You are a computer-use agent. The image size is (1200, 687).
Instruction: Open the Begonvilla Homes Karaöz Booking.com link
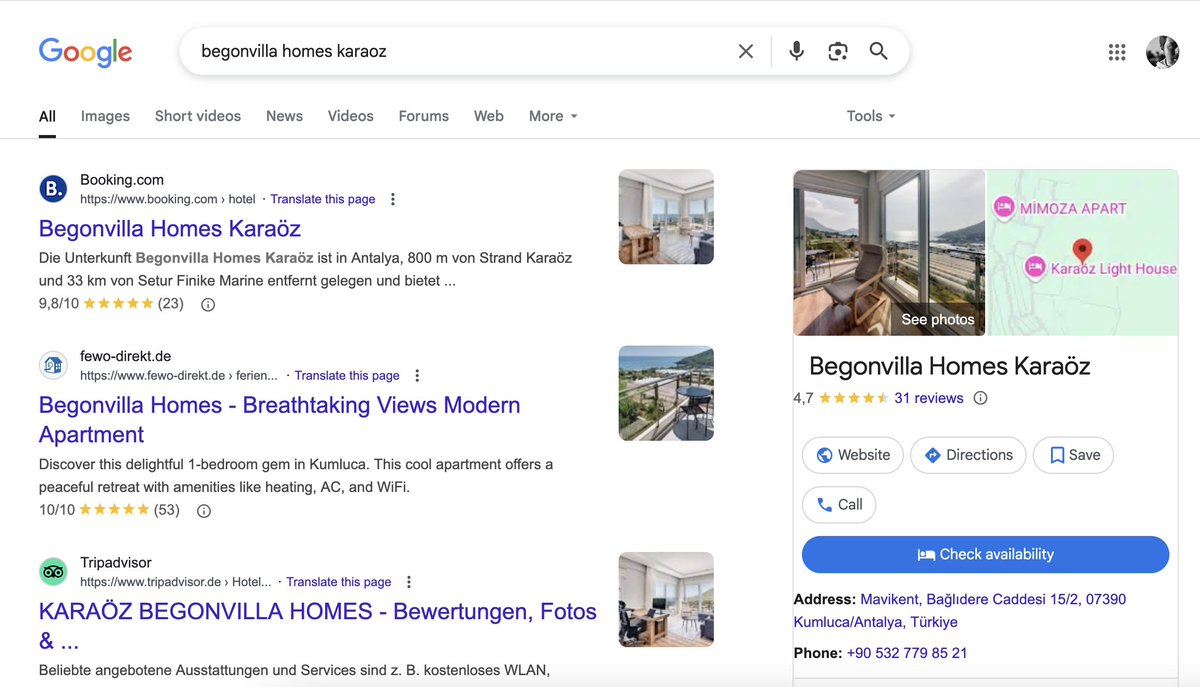(x=170, y=228)
